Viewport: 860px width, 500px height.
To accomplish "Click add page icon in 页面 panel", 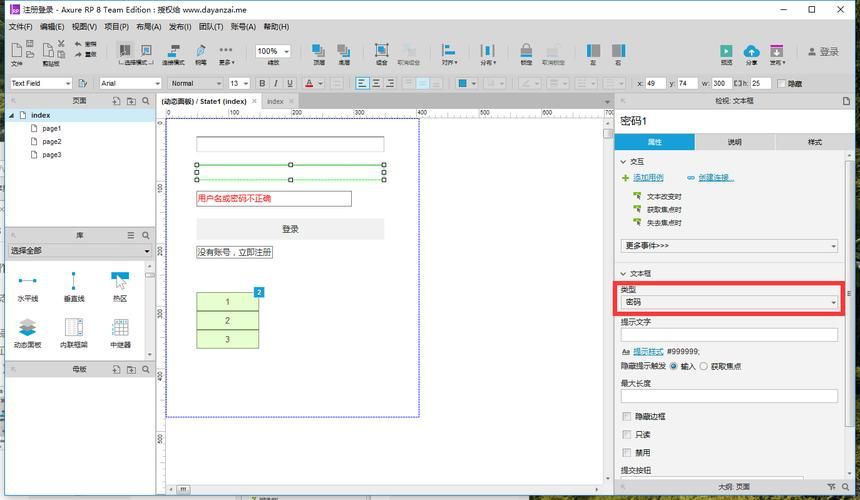I will pos(116,101).
